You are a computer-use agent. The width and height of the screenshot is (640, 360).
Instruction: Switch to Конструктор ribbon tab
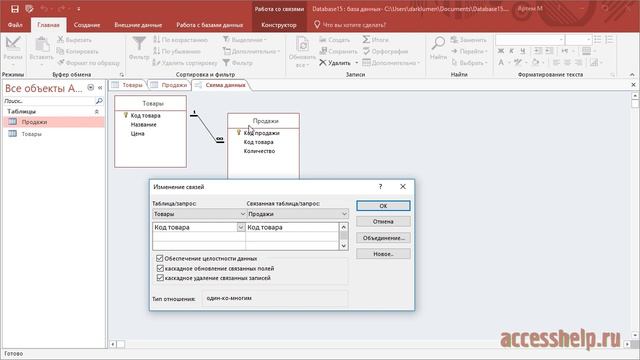279,25
